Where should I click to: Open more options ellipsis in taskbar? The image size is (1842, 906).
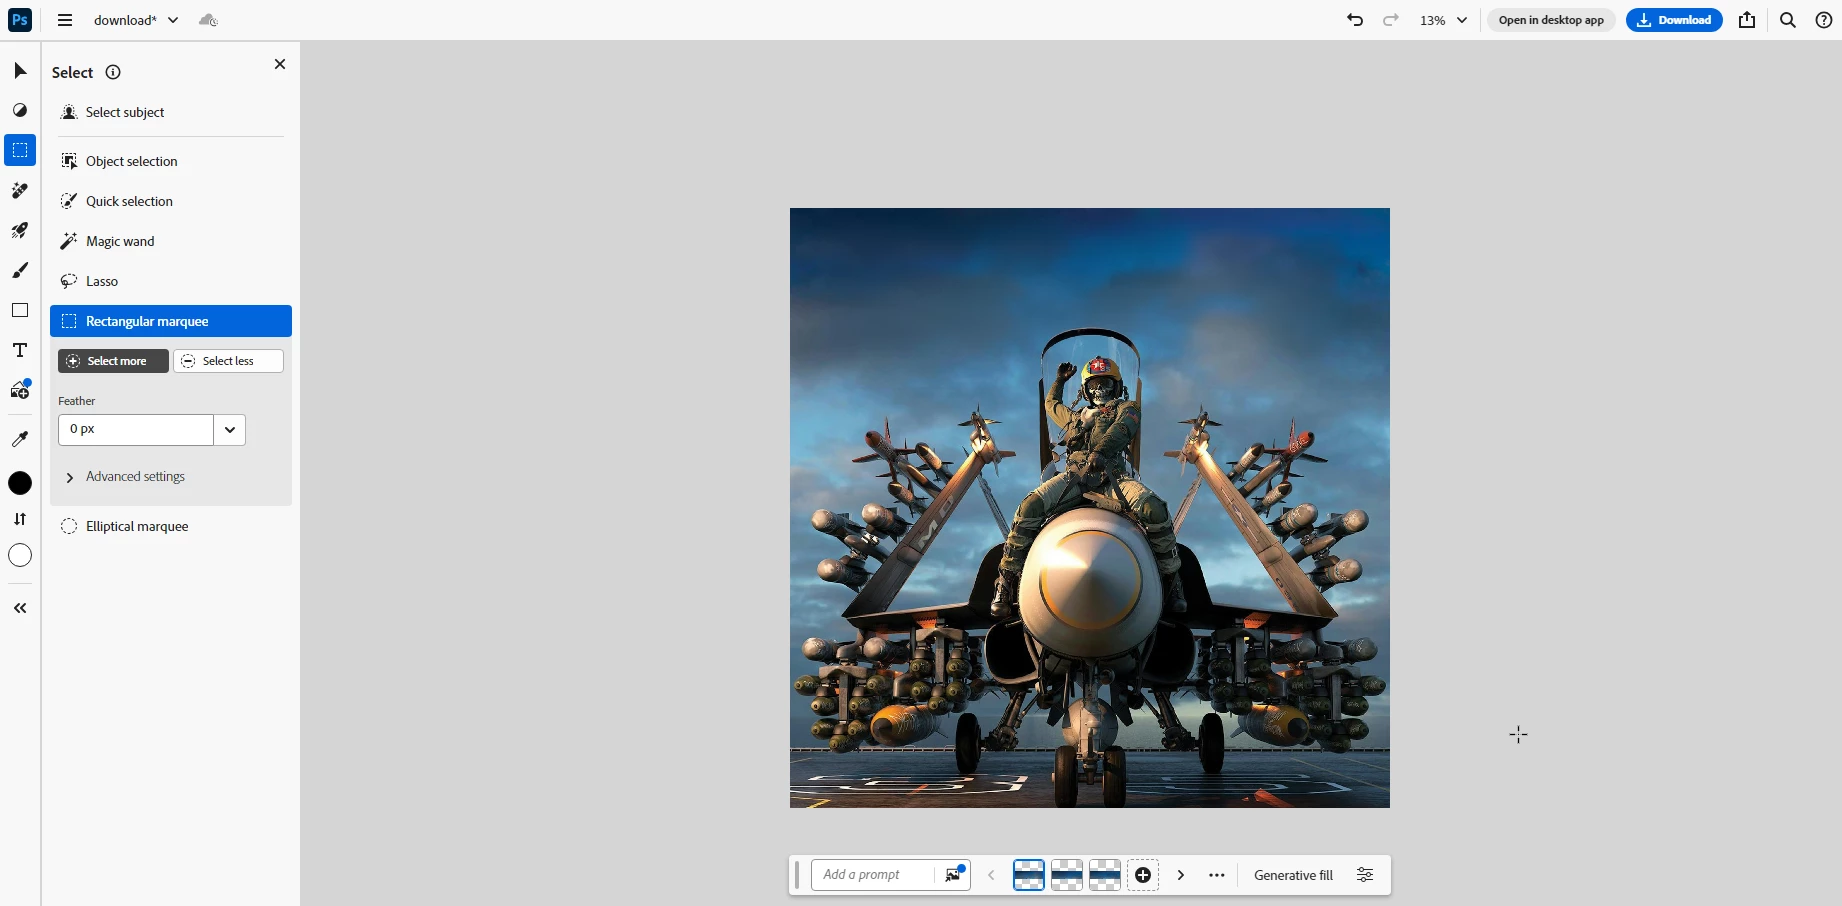(1217, 875)
